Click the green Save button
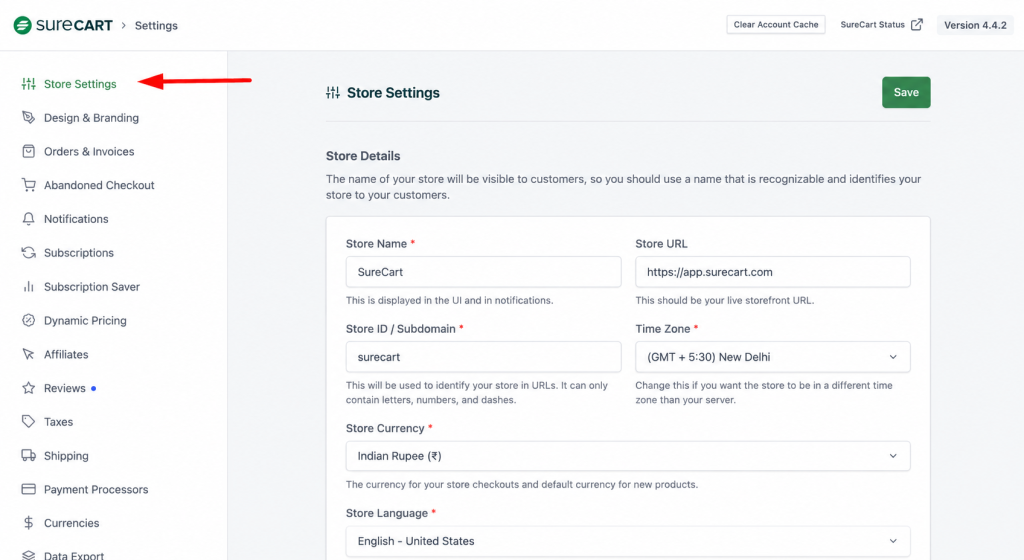This screenshot has width=1024, height=560. (x=906, y=93)
